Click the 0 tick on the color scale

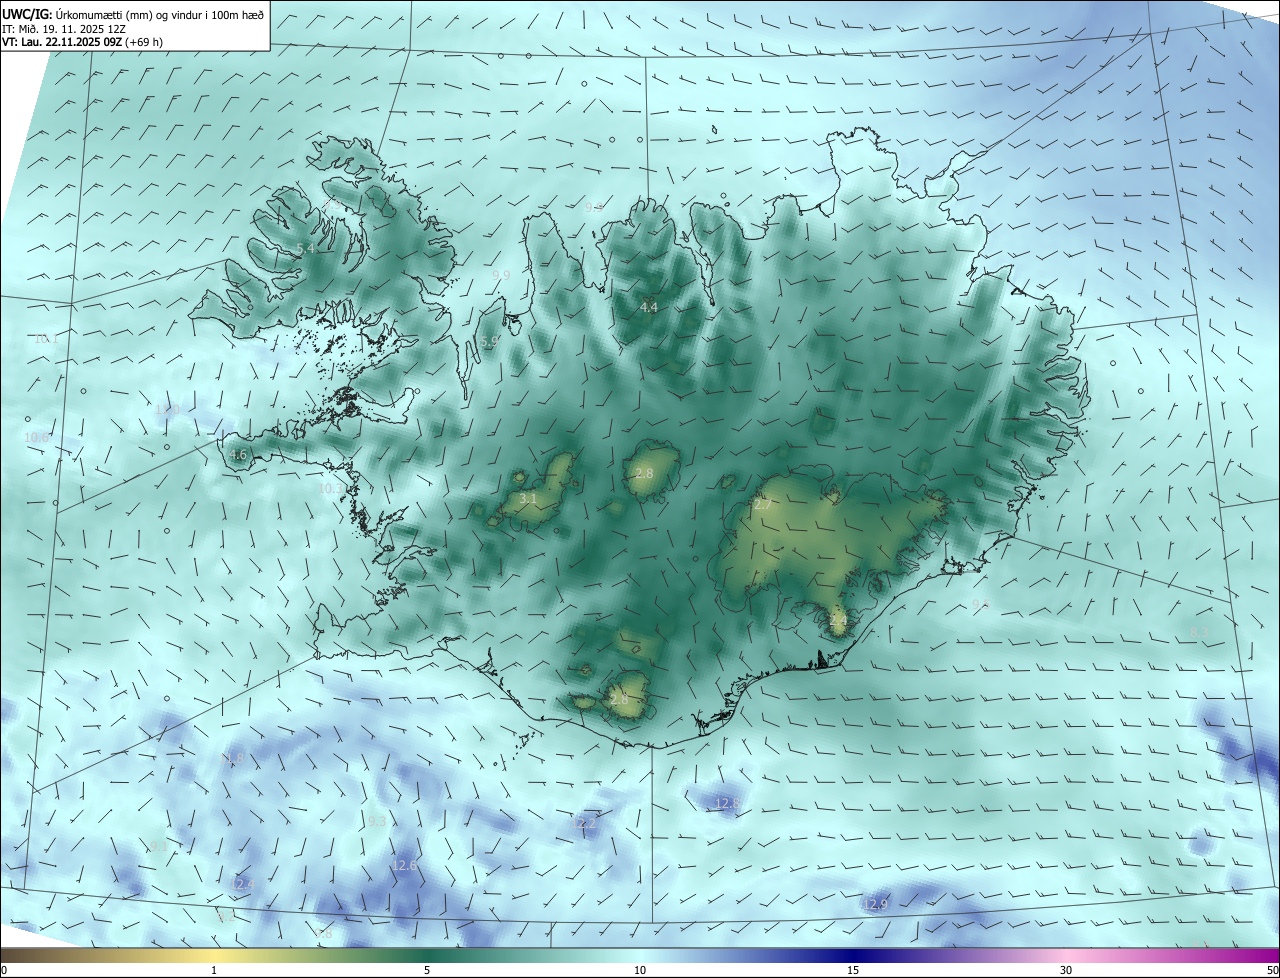[4, 970]
